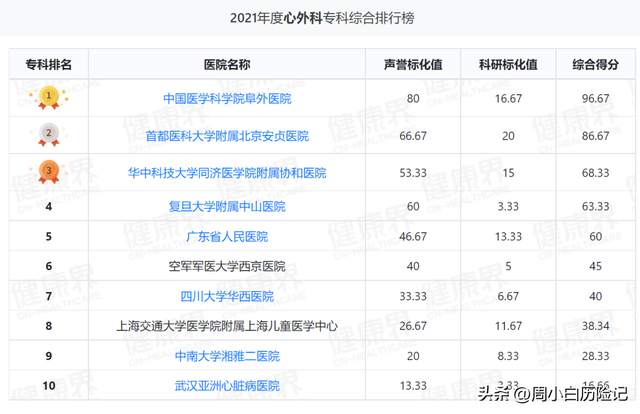Click the research value 8.33

(508, 356)
